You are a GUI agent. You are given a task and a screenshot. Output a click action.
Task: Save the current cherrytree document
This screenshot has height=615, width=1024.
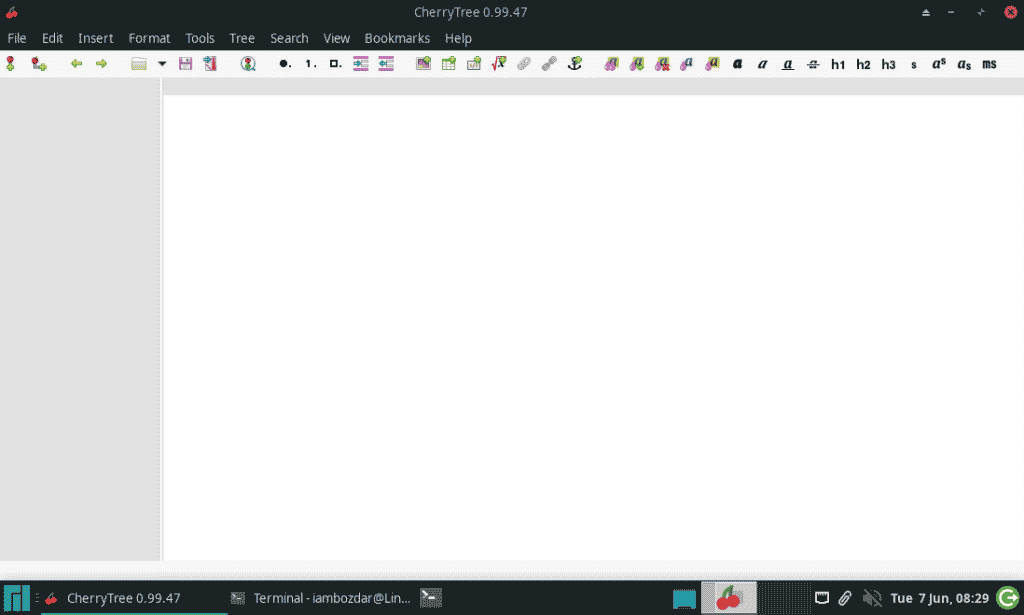coord(185,63)
